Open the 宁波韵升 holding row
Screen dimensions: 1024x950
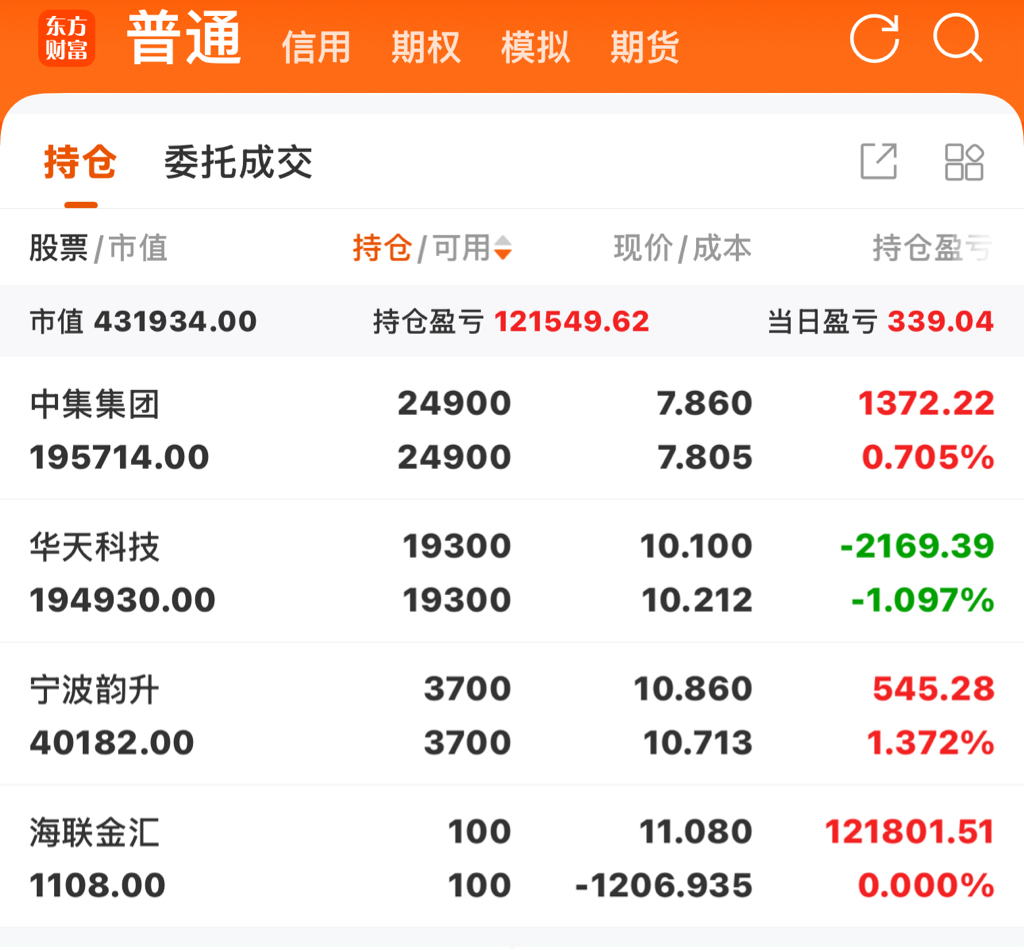click(x=512, y=715)
